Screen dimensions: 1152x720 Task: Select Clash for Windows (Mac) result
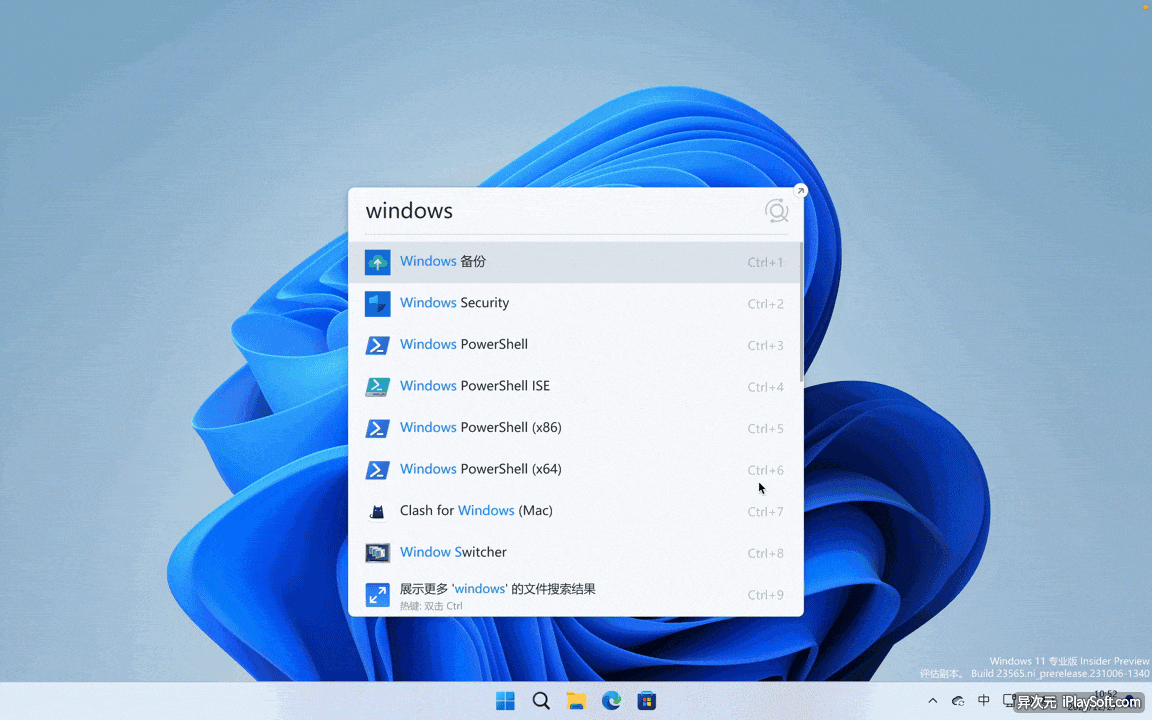click(x=575, y=511)
